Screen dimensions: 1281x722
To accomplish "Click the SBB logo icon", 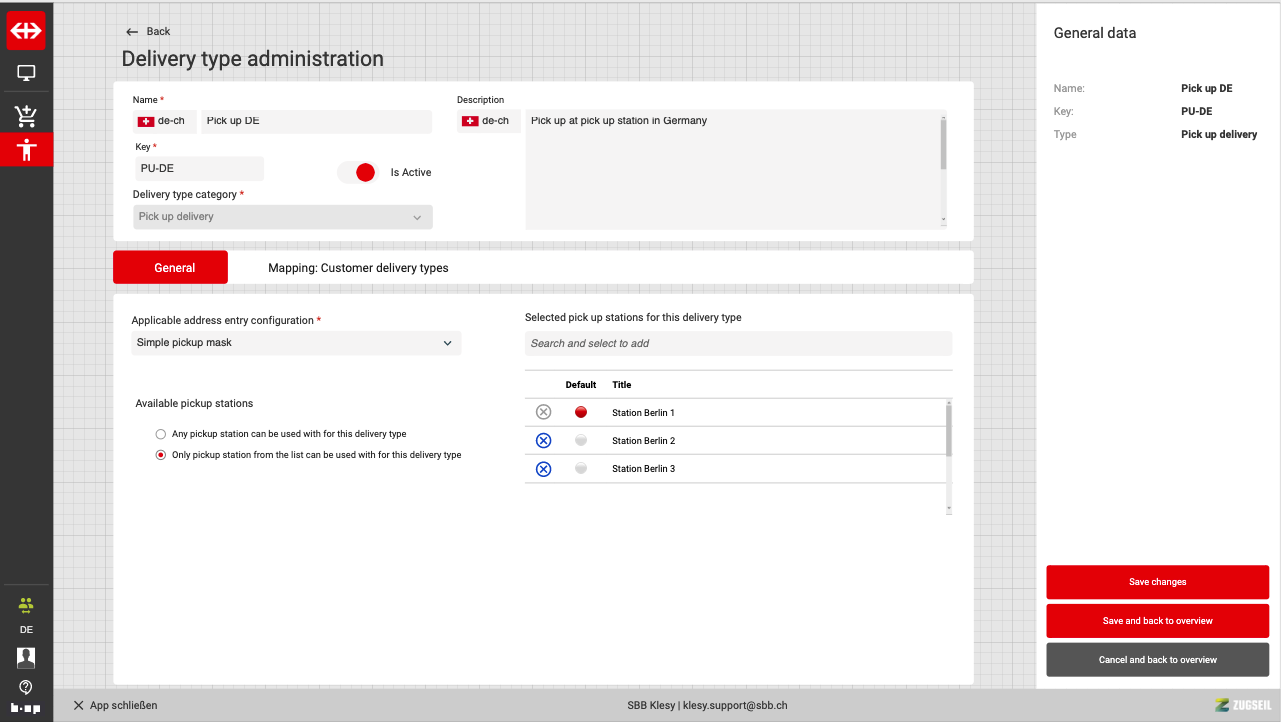I will (x=26, y=31).
